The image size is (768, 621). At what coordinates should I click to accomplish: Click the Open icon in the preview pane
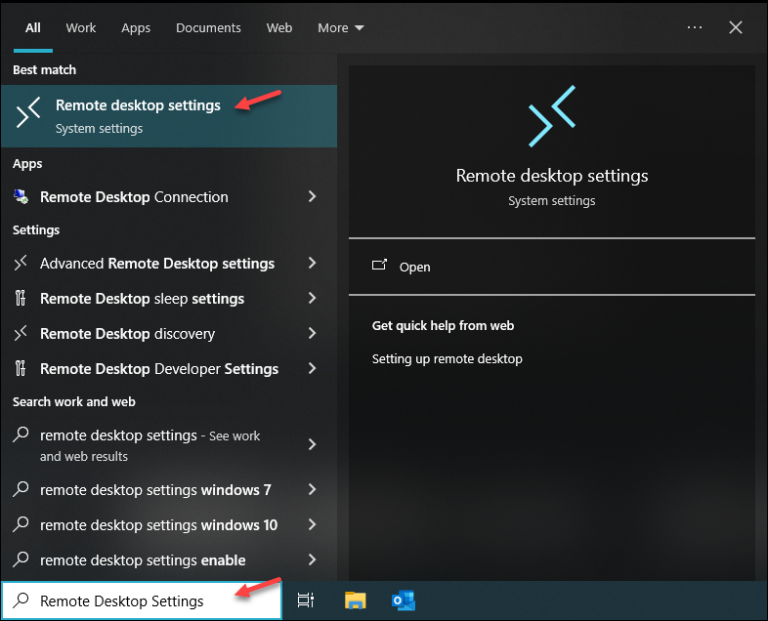pyautogui.click(x=379, y=265)
